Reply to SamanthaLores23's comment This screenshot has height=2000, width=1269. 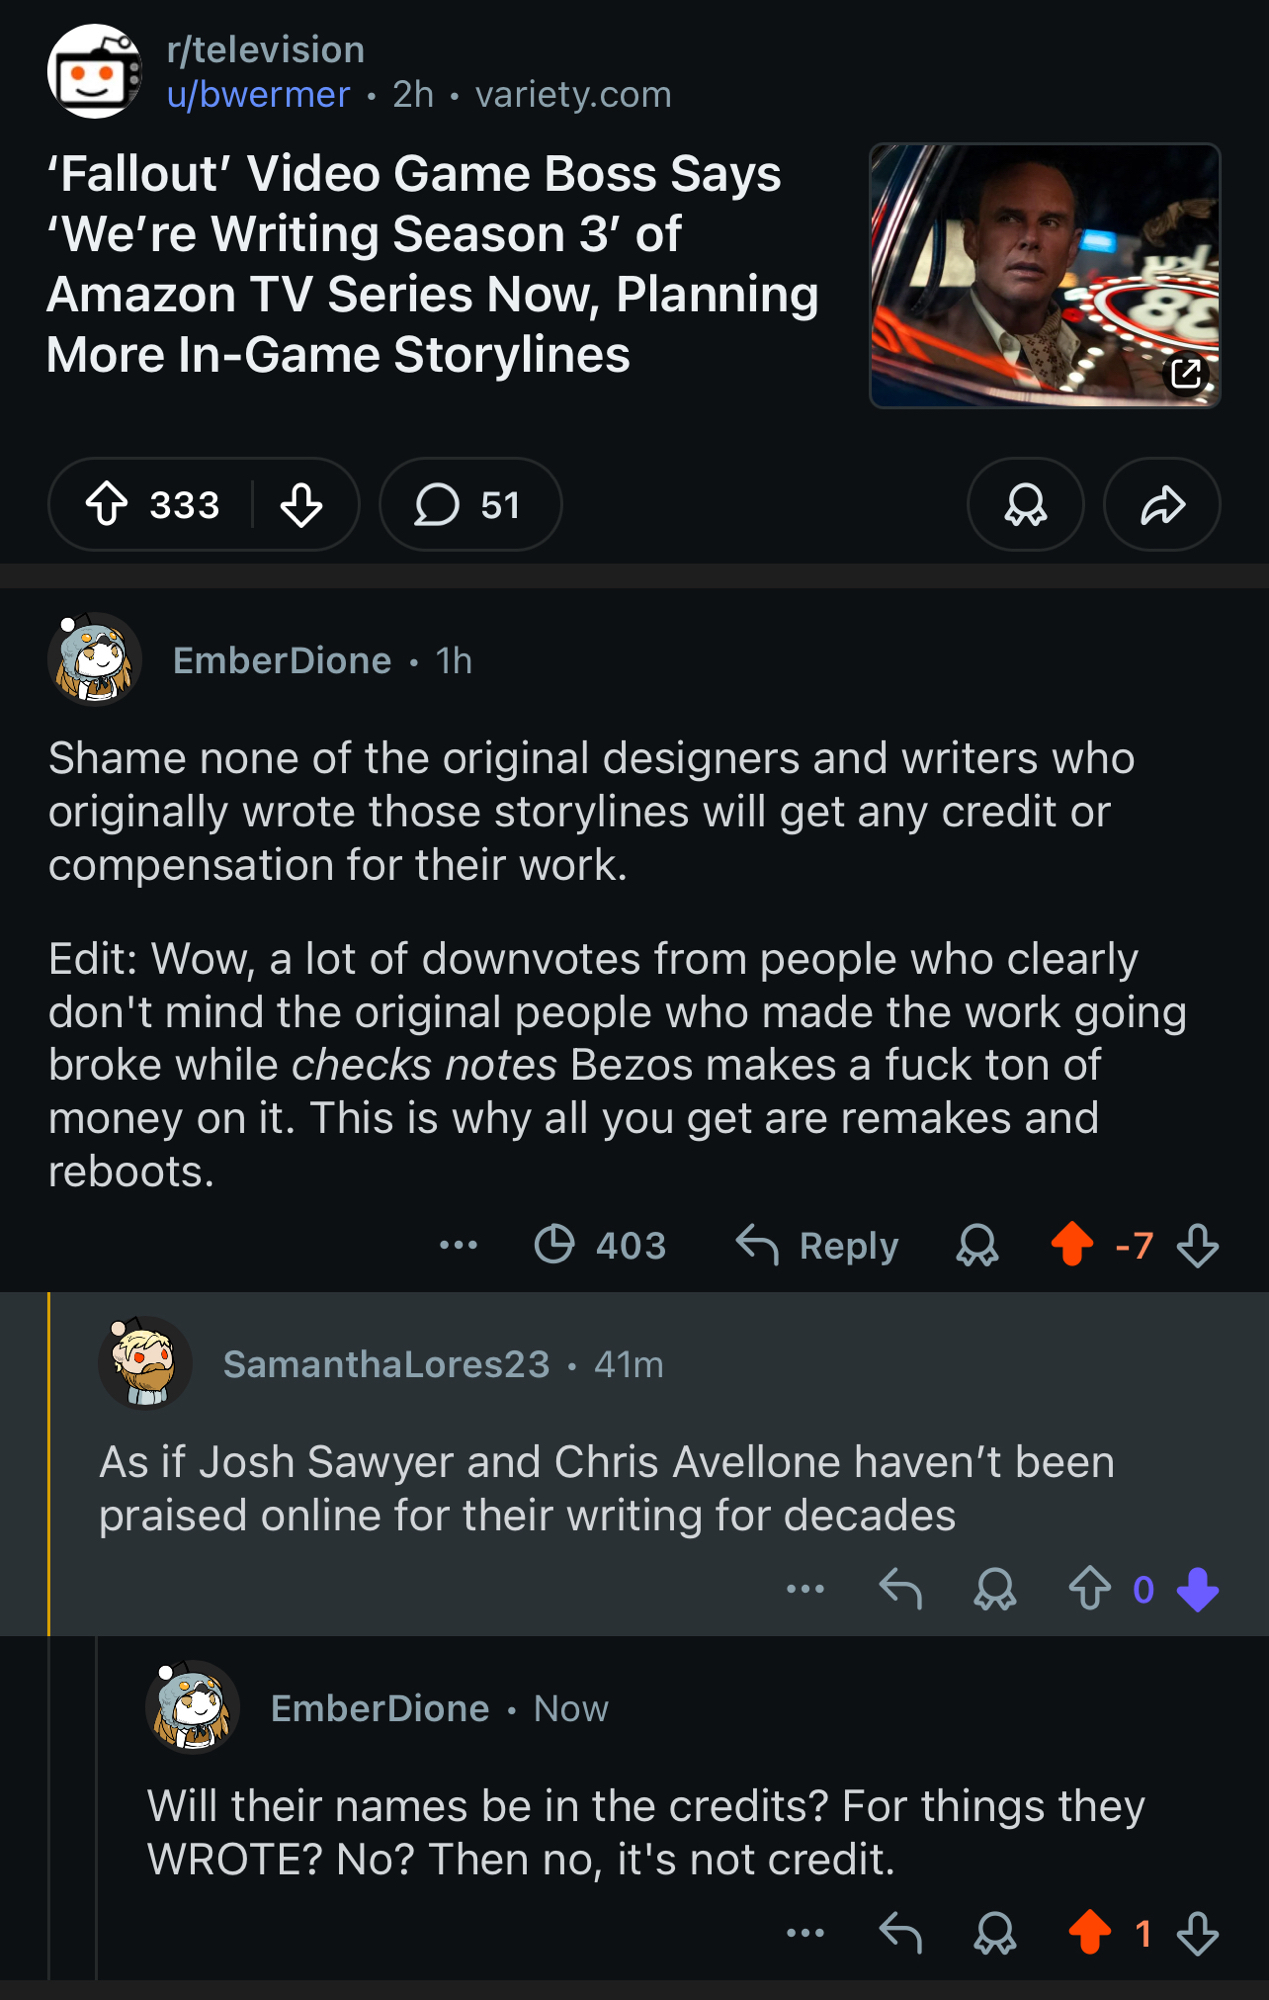pyautogui.click(x=900, y=1589)
